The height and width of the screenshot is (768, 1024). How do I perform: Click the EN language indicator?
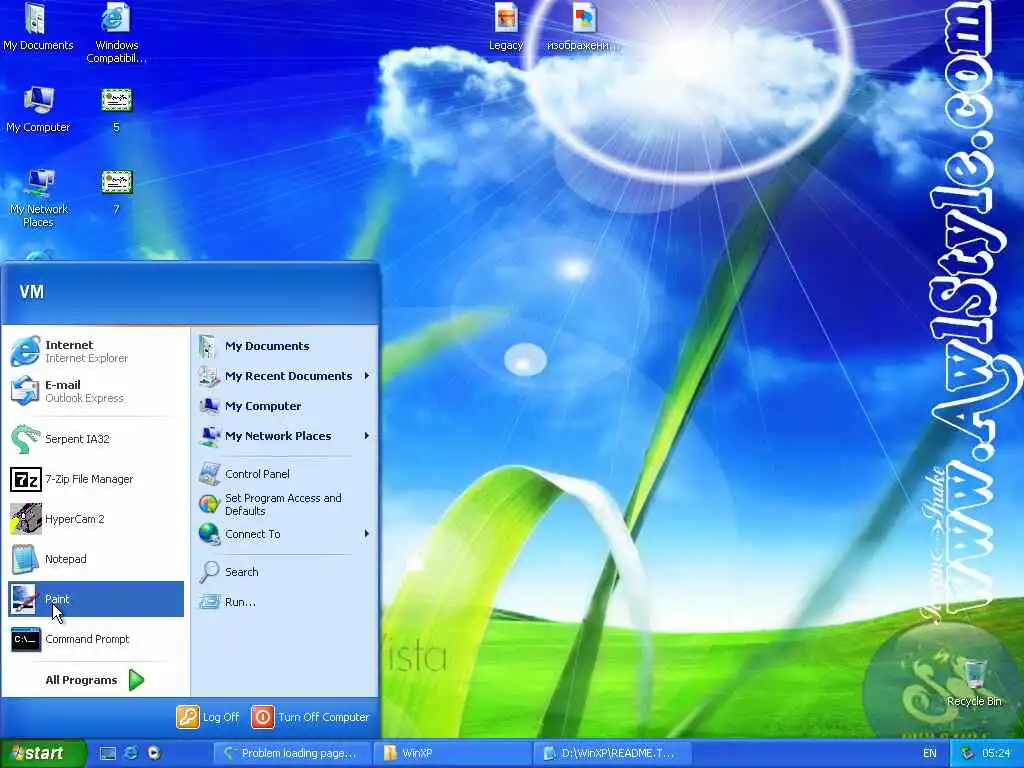point(930,753)
